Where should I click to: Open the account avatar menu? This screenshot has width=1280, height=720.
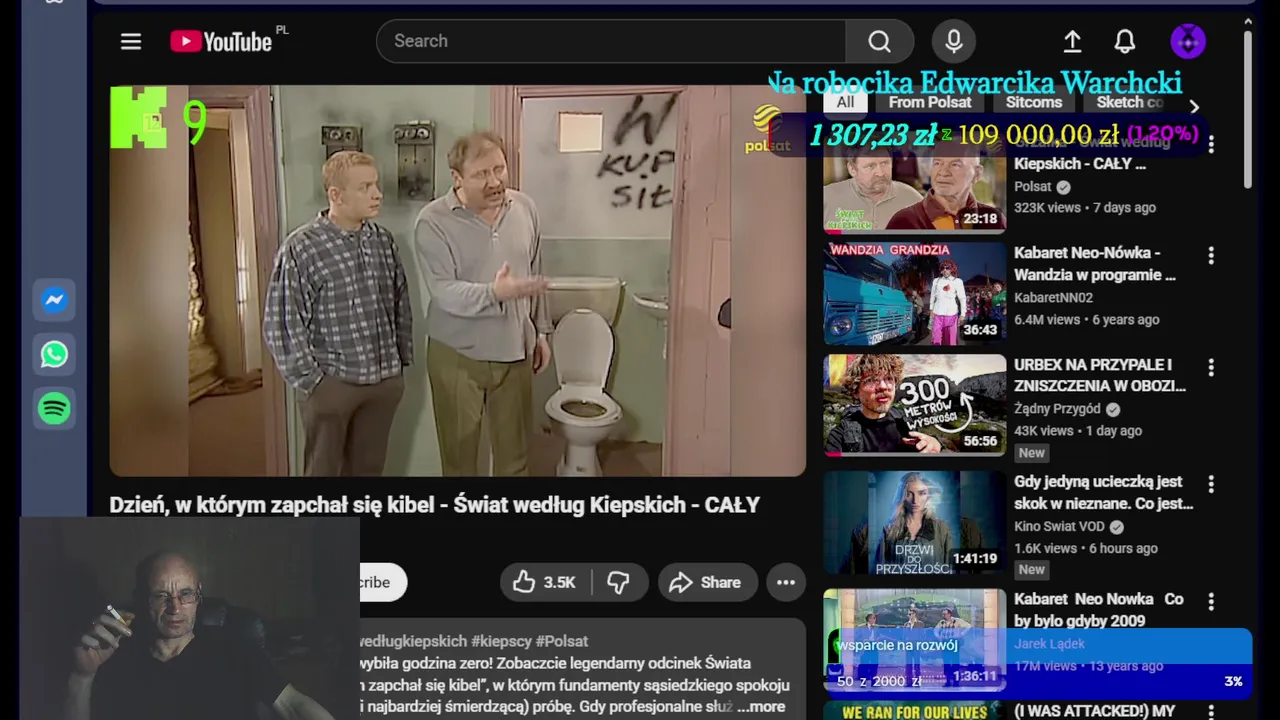[1188, 41]
